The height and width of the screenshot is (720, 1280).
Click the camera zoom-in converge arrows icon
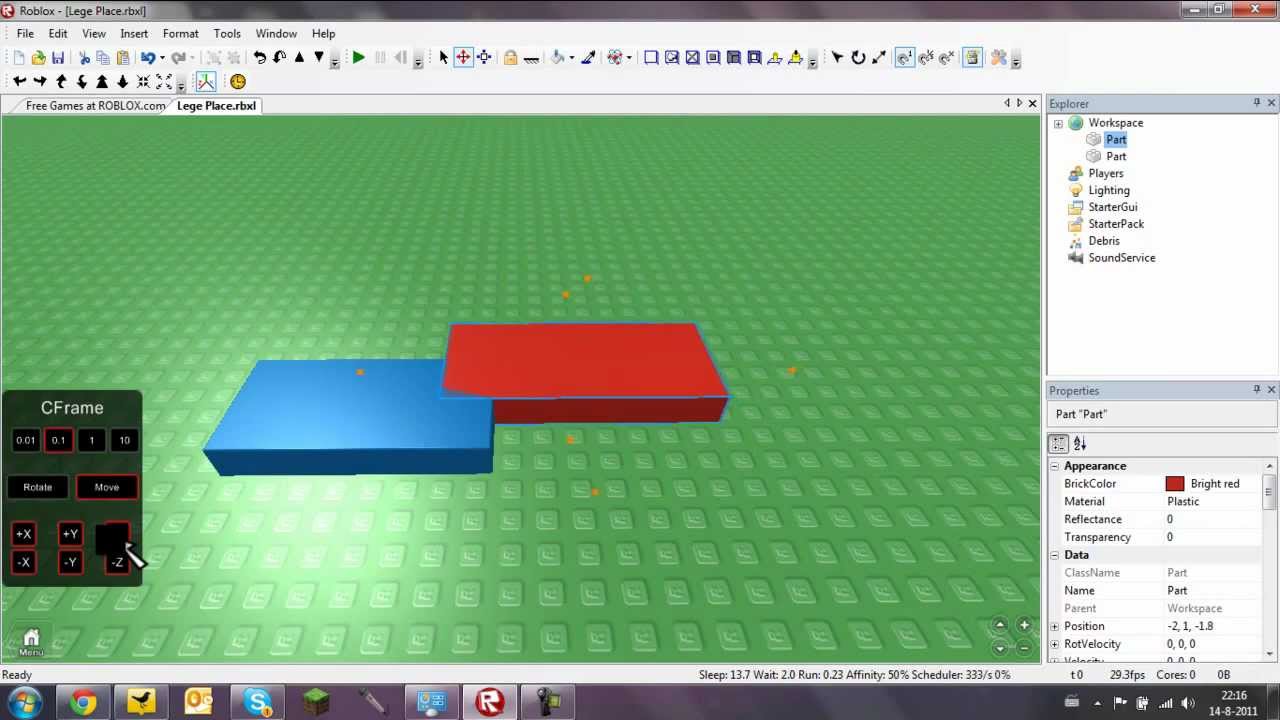coord(143,82)
